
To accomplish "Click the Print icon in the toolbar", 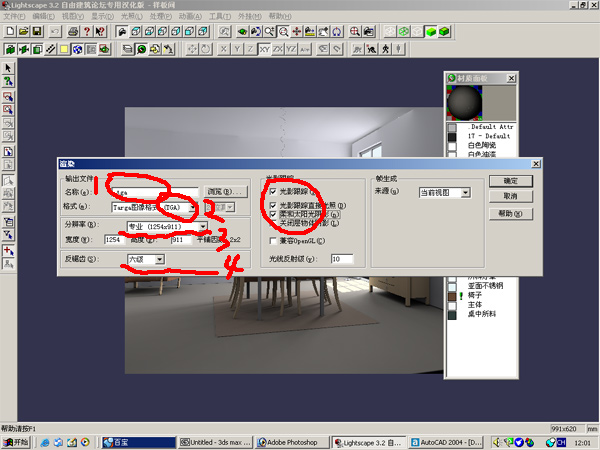I will pyautogui.click(x=73, y=32).
